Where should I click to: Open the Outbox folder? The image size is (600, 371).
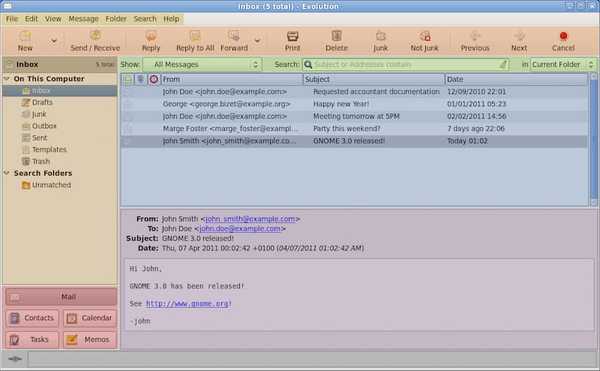coord(44,126)
